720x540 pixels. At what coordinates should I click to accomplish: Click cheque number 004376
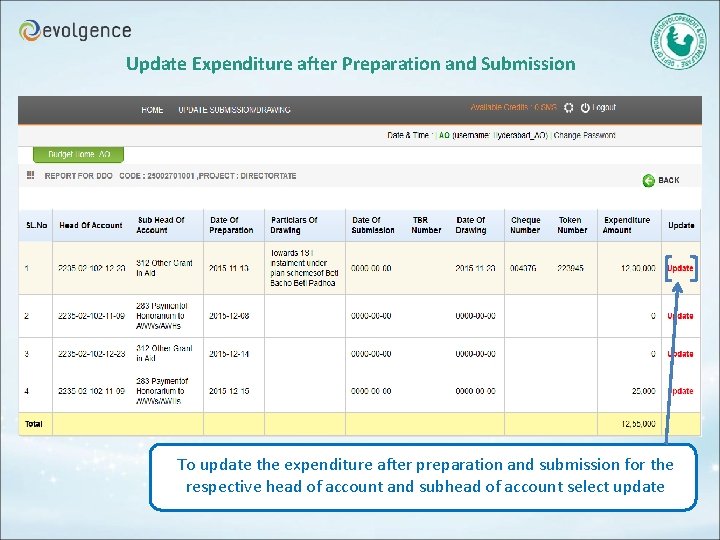tap(523, 268)
